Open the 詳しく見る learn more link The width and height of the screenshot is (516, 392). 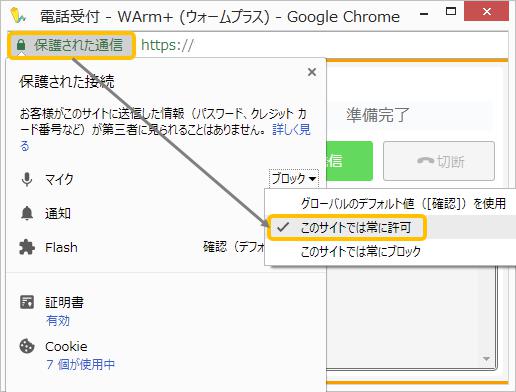[291, 129]
